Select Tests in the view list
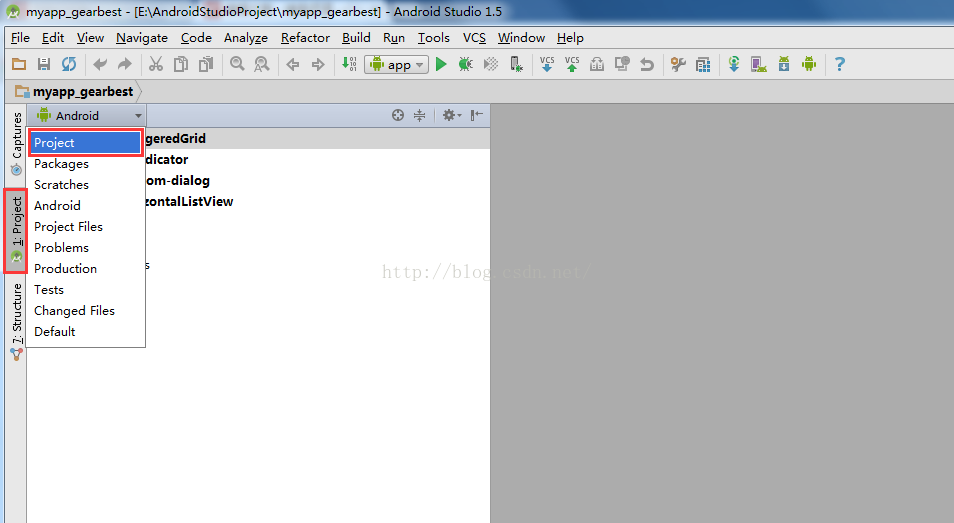This screenshot has height=523, width=954. click(x=85, y=289)
